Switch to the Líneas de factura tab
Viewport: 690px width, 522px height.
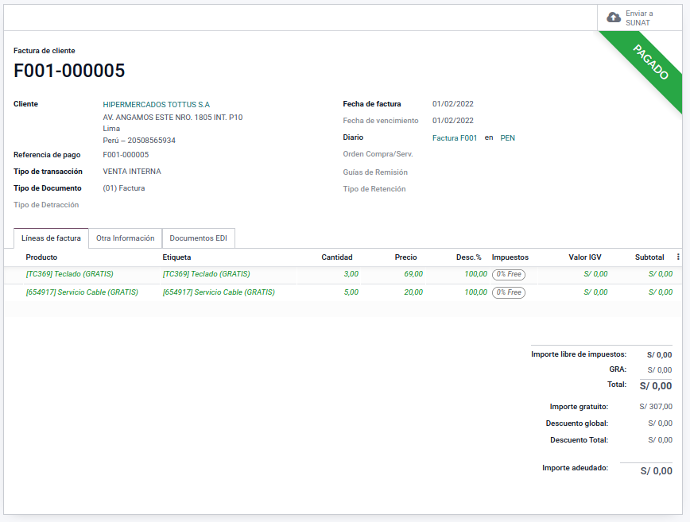coord(51,238)
